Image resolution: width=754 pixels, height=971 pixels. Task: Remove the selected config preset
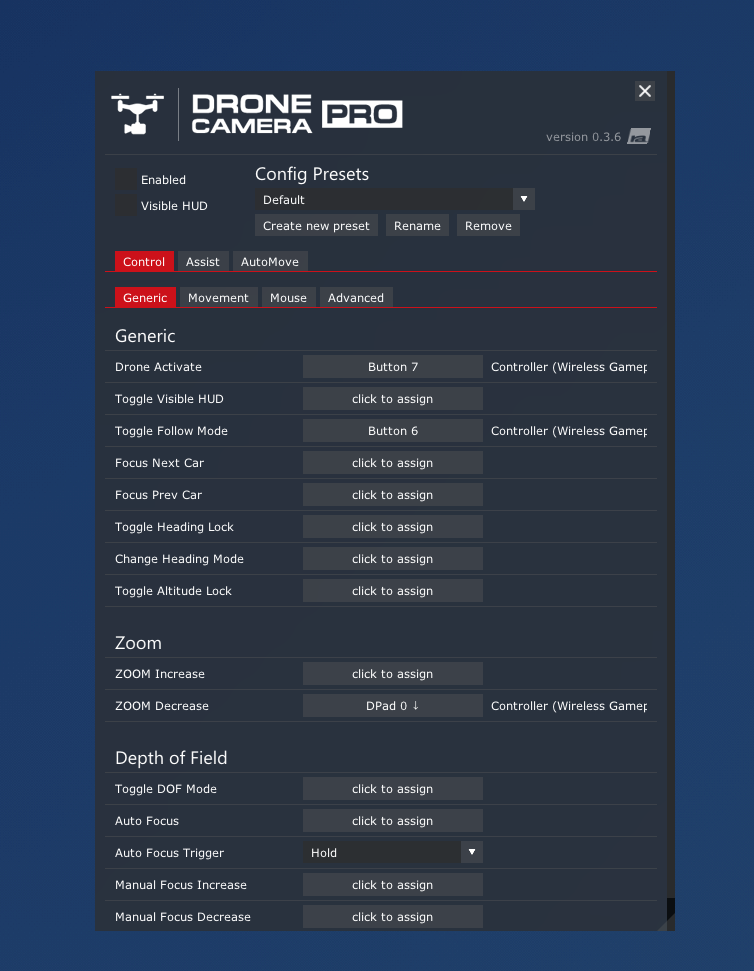point(488,226)
